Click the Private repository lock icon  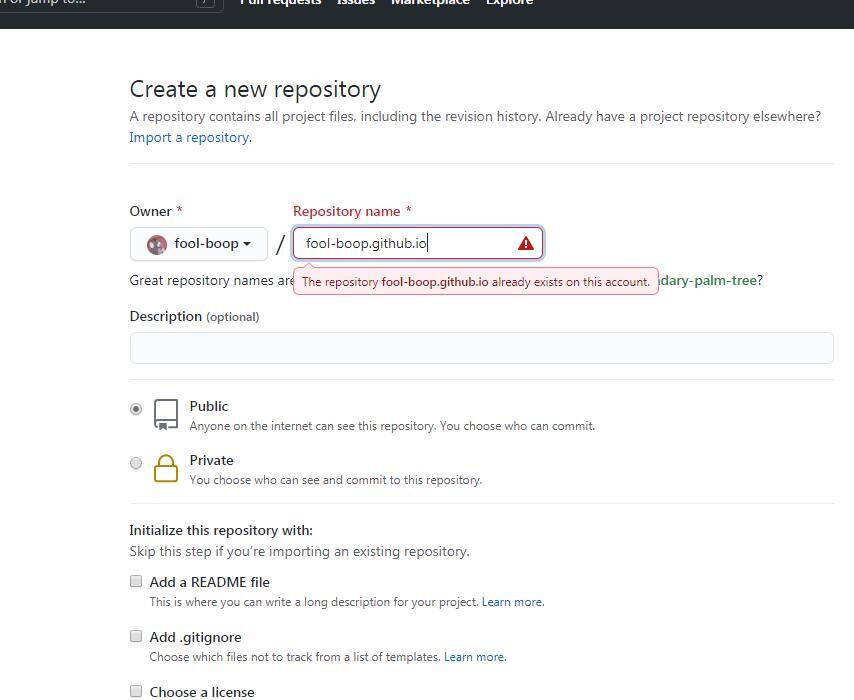click(x=166, y=468)
